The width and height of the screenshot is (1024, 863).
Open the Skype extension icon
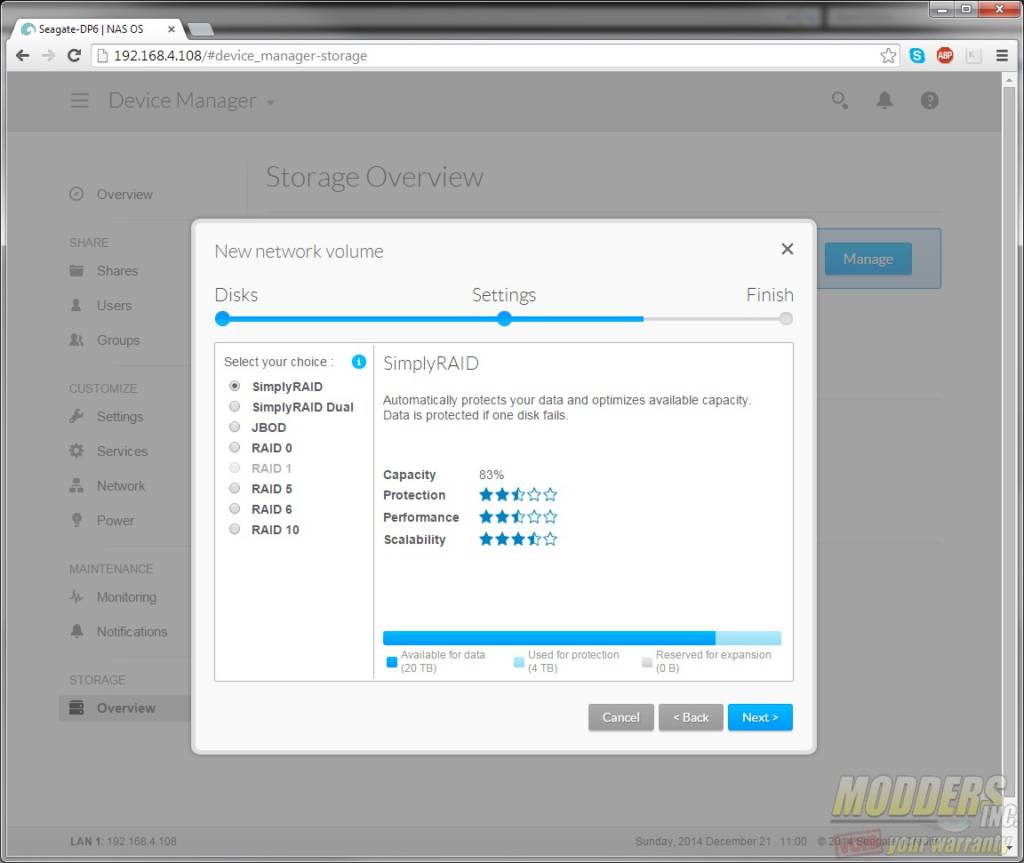[x=917, y=56]
